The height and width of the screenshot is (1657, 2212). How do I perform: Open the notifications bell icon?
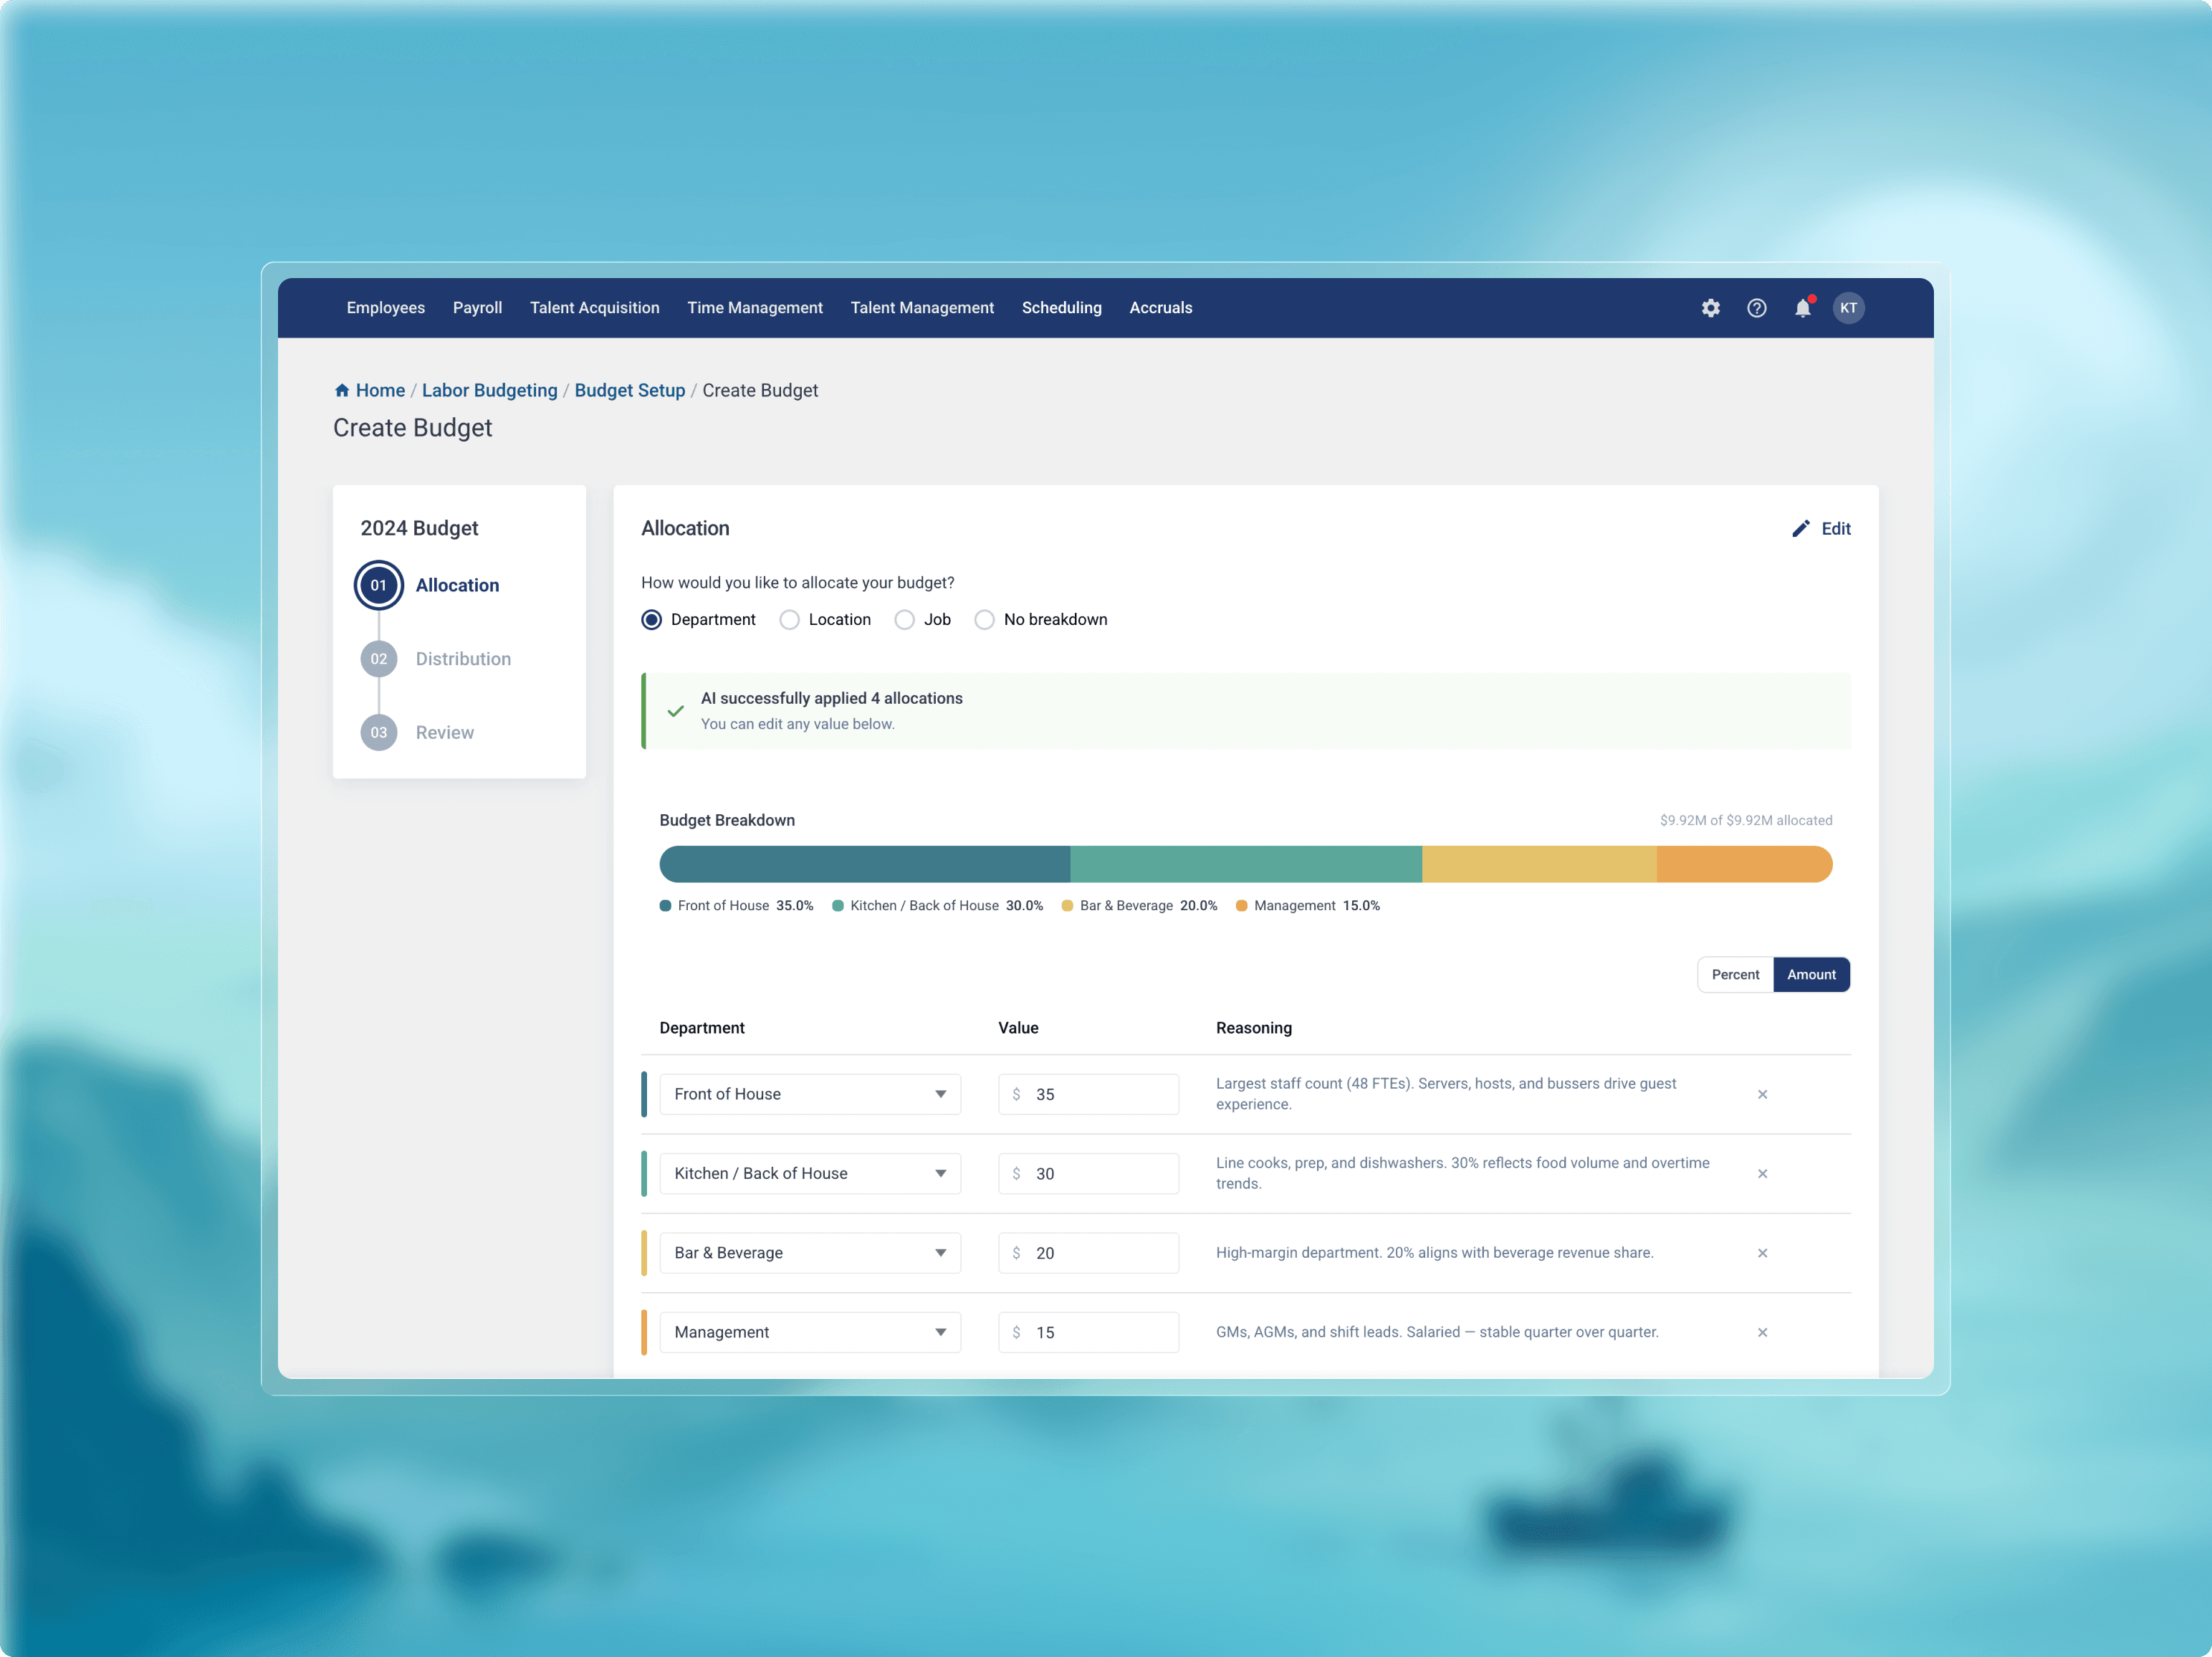1803,308
